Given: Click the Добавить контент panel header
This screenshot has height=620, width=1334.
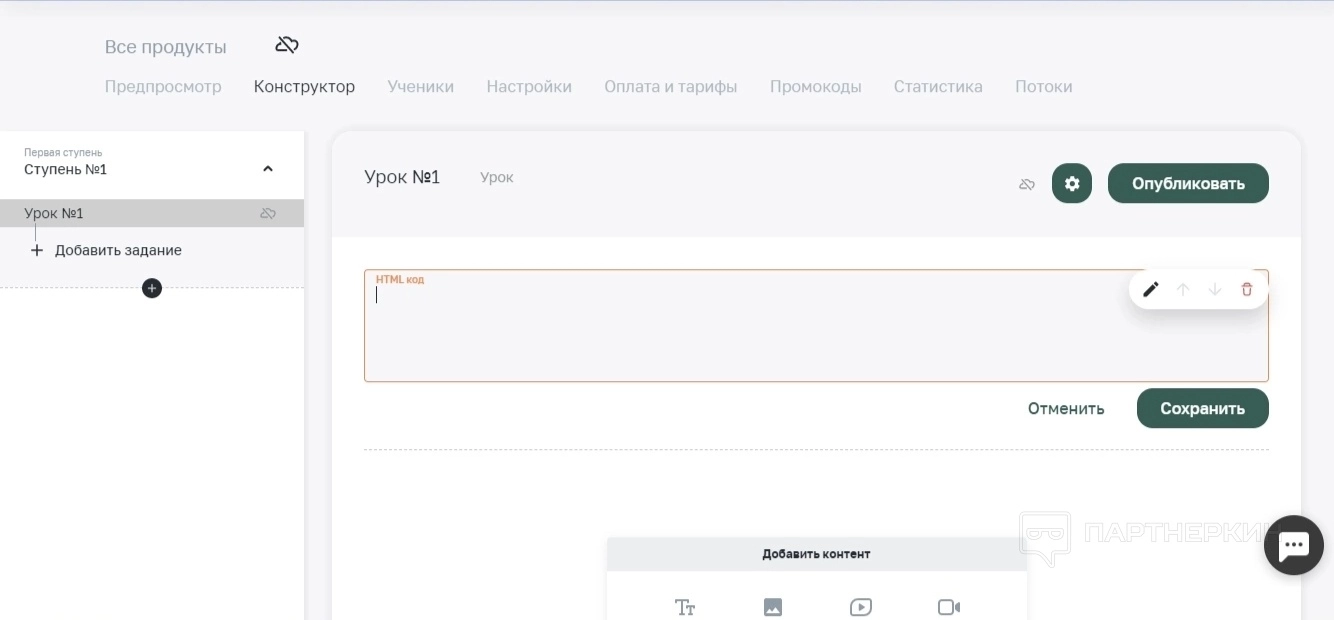Looking at the screenshot, I should [x=816, y=554].
